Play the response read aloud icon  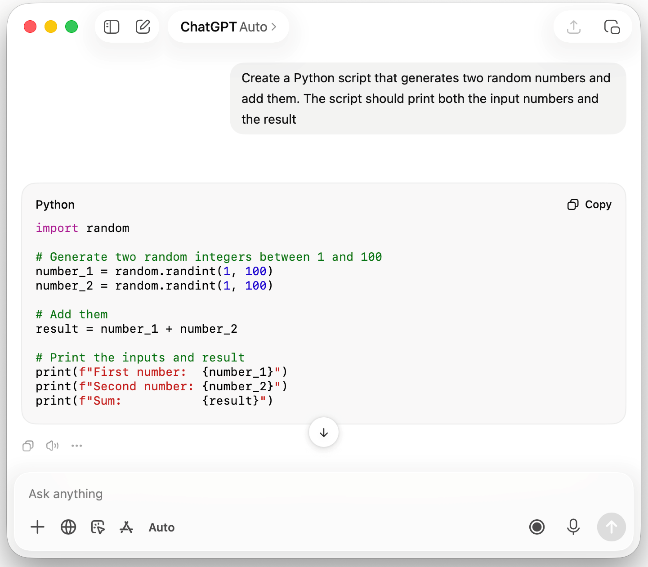point(52,446)
